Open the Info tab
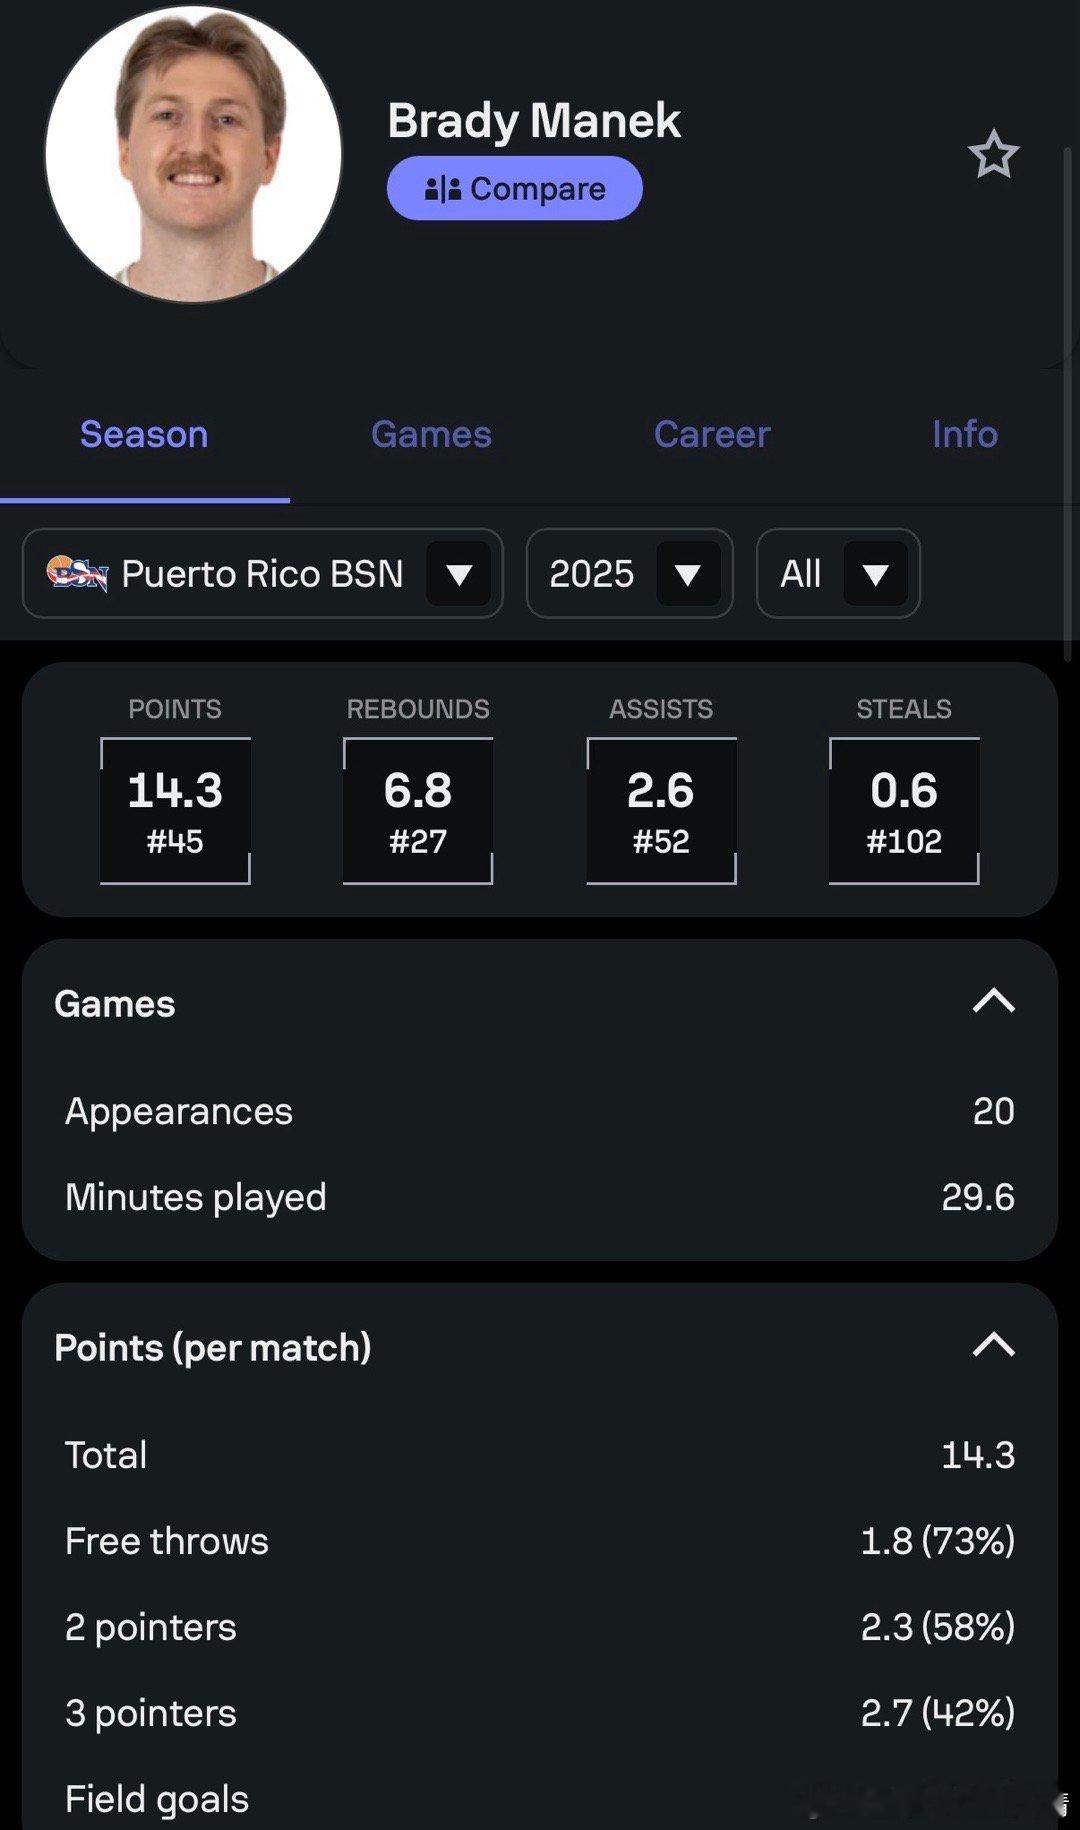This screenshot has width=1080, height=1830. click(x=964, y=434)
